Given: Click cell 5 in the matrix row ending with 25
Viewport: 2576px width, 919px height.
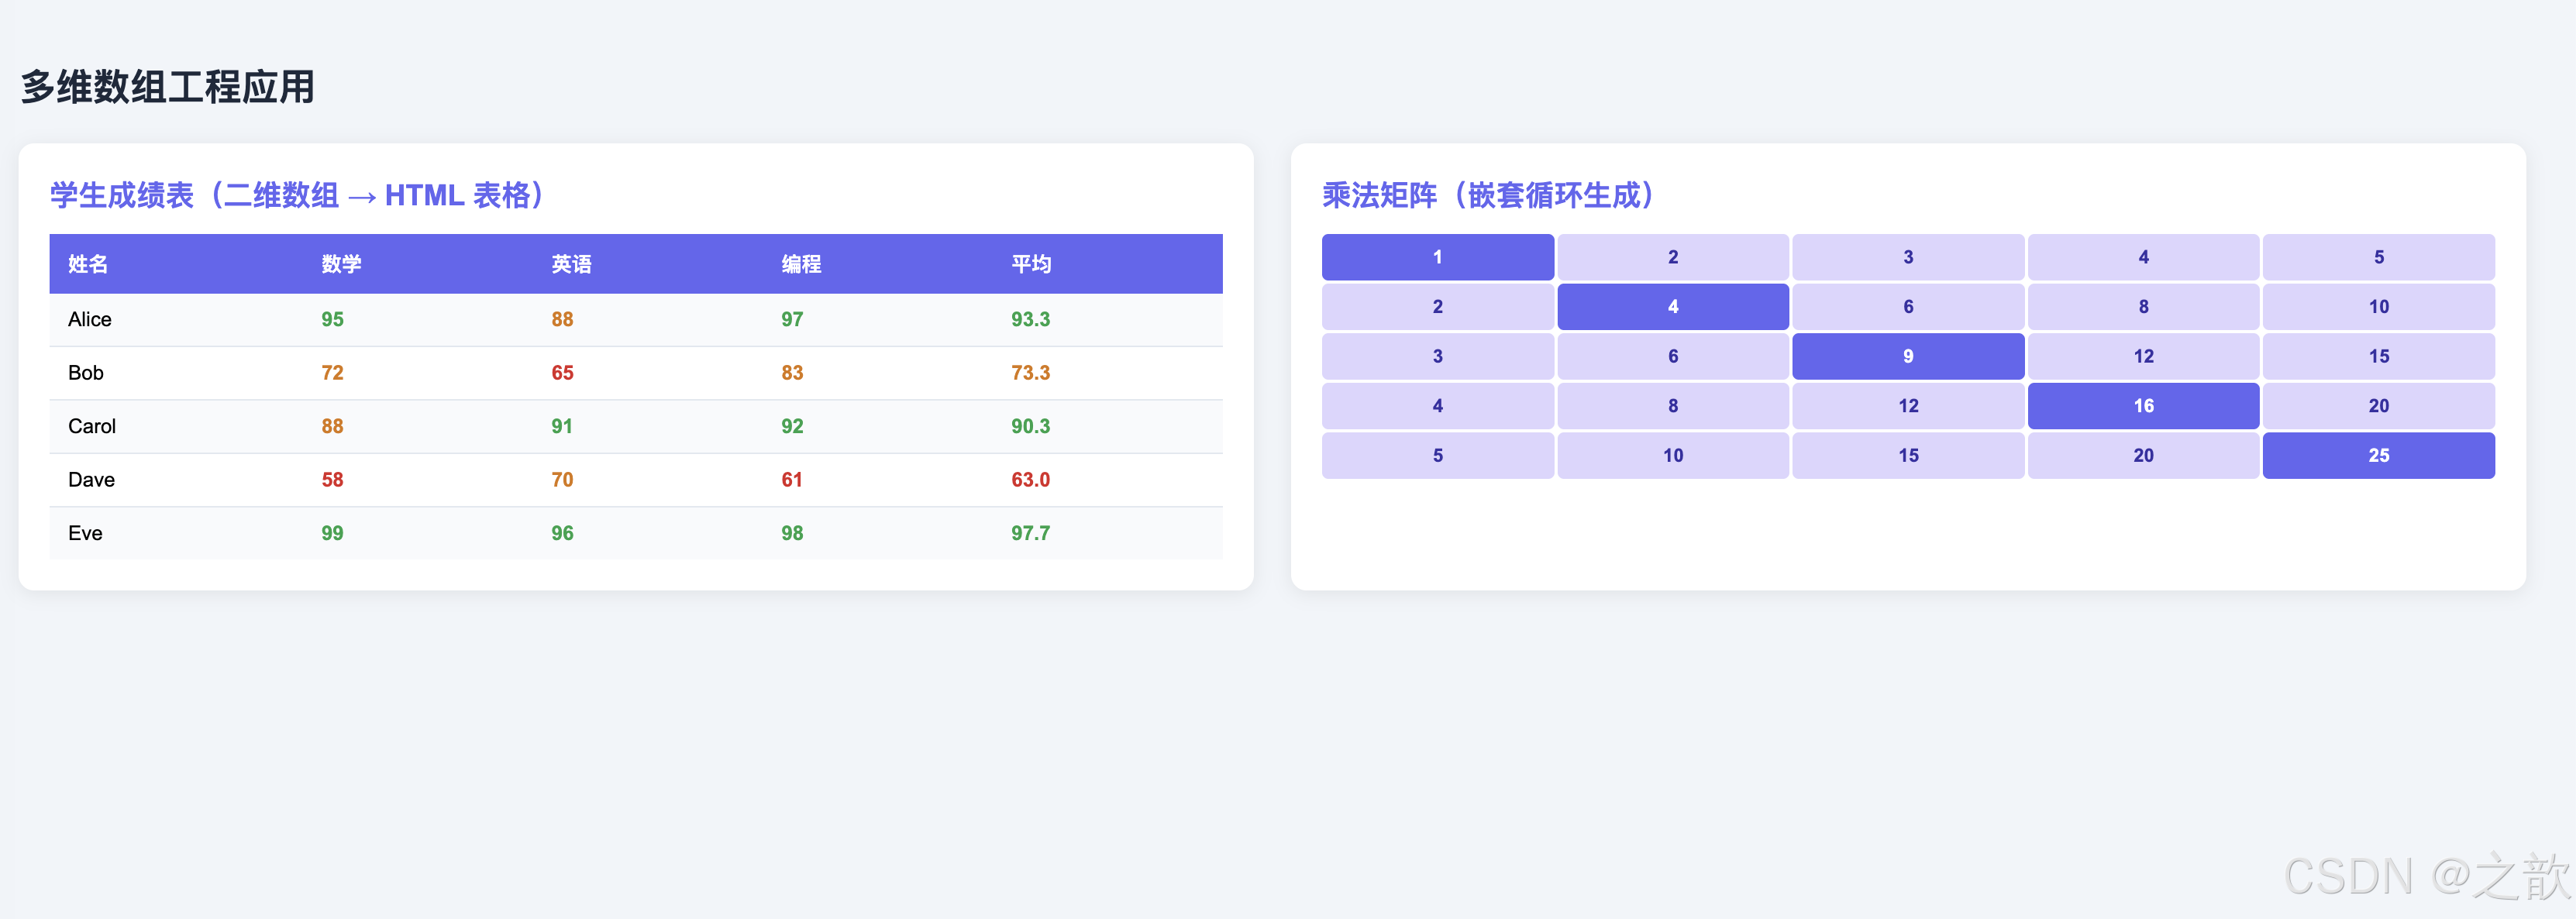Looking at the screenshot, I should [1438, 456].
